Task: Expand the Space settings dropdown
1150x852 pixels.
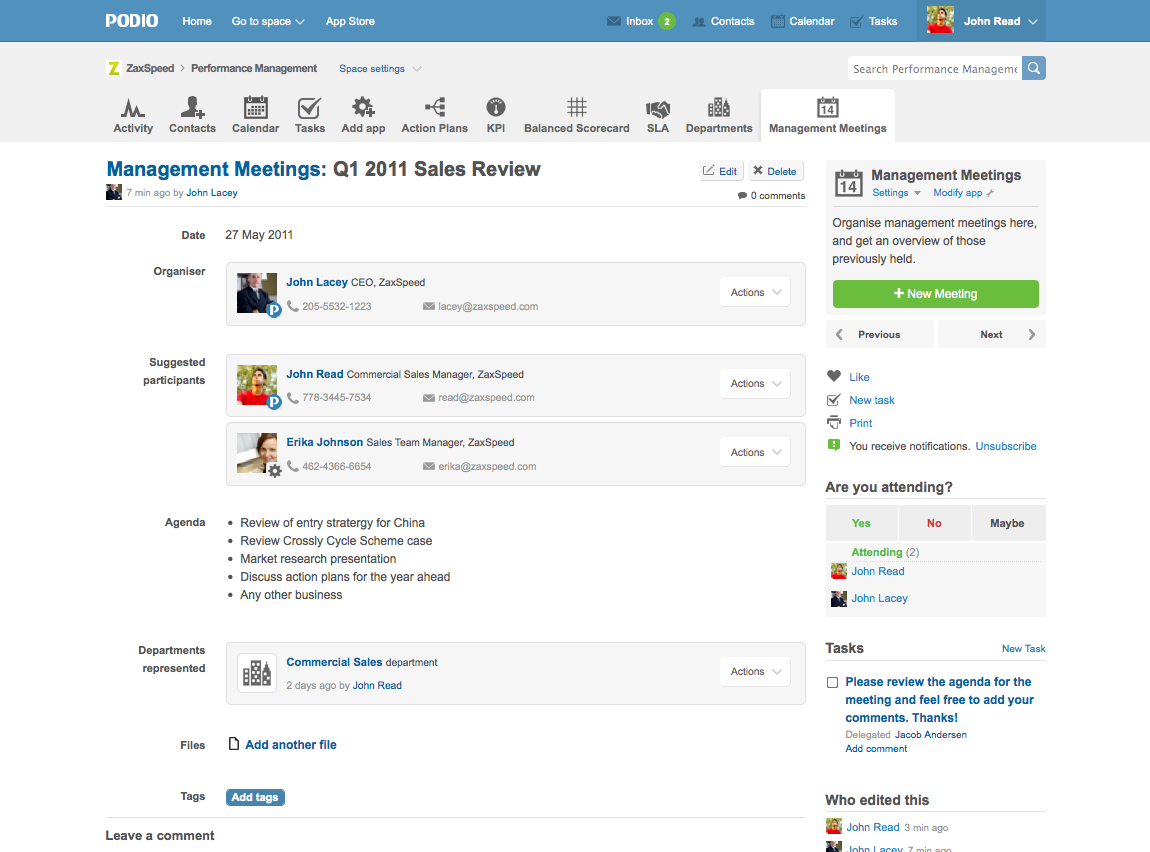Action: (380, 69)
